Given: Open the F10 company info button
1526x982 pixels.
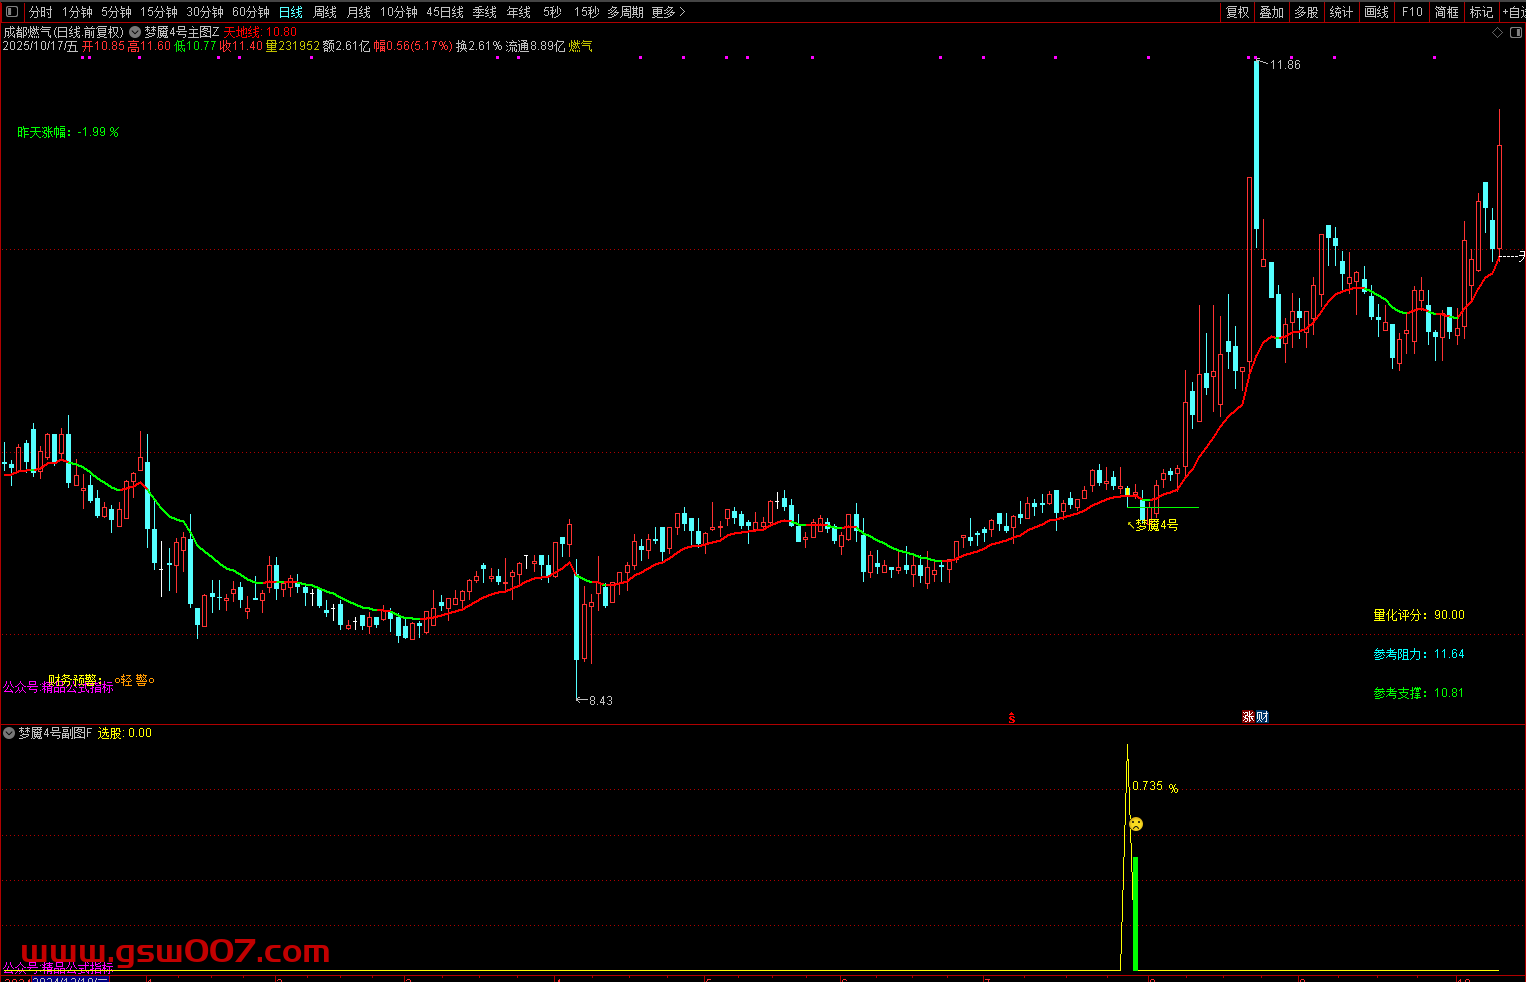Looking at the screenshot, I should tap(1412, 12).
